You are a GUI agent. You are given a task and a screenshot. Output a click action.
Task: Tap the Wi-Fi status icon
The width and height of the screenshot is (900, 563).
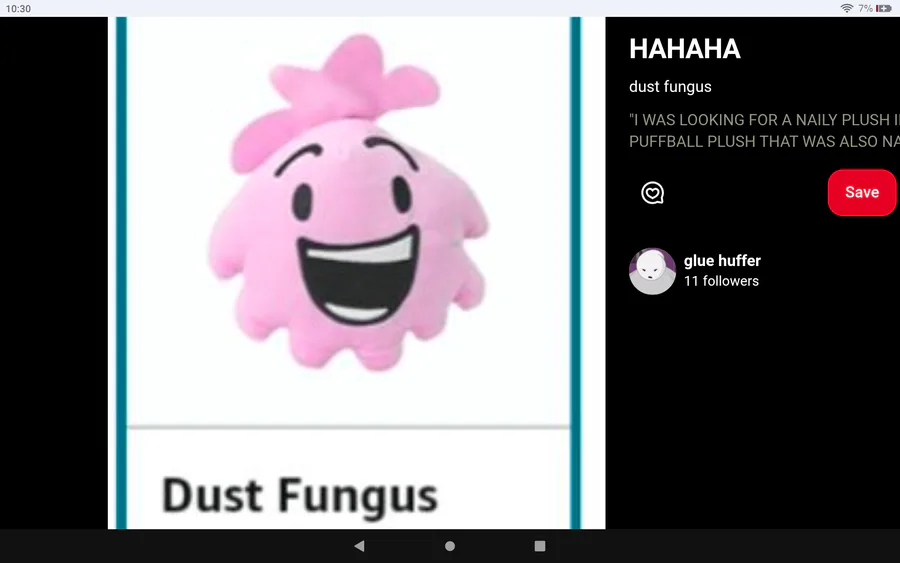846,8
